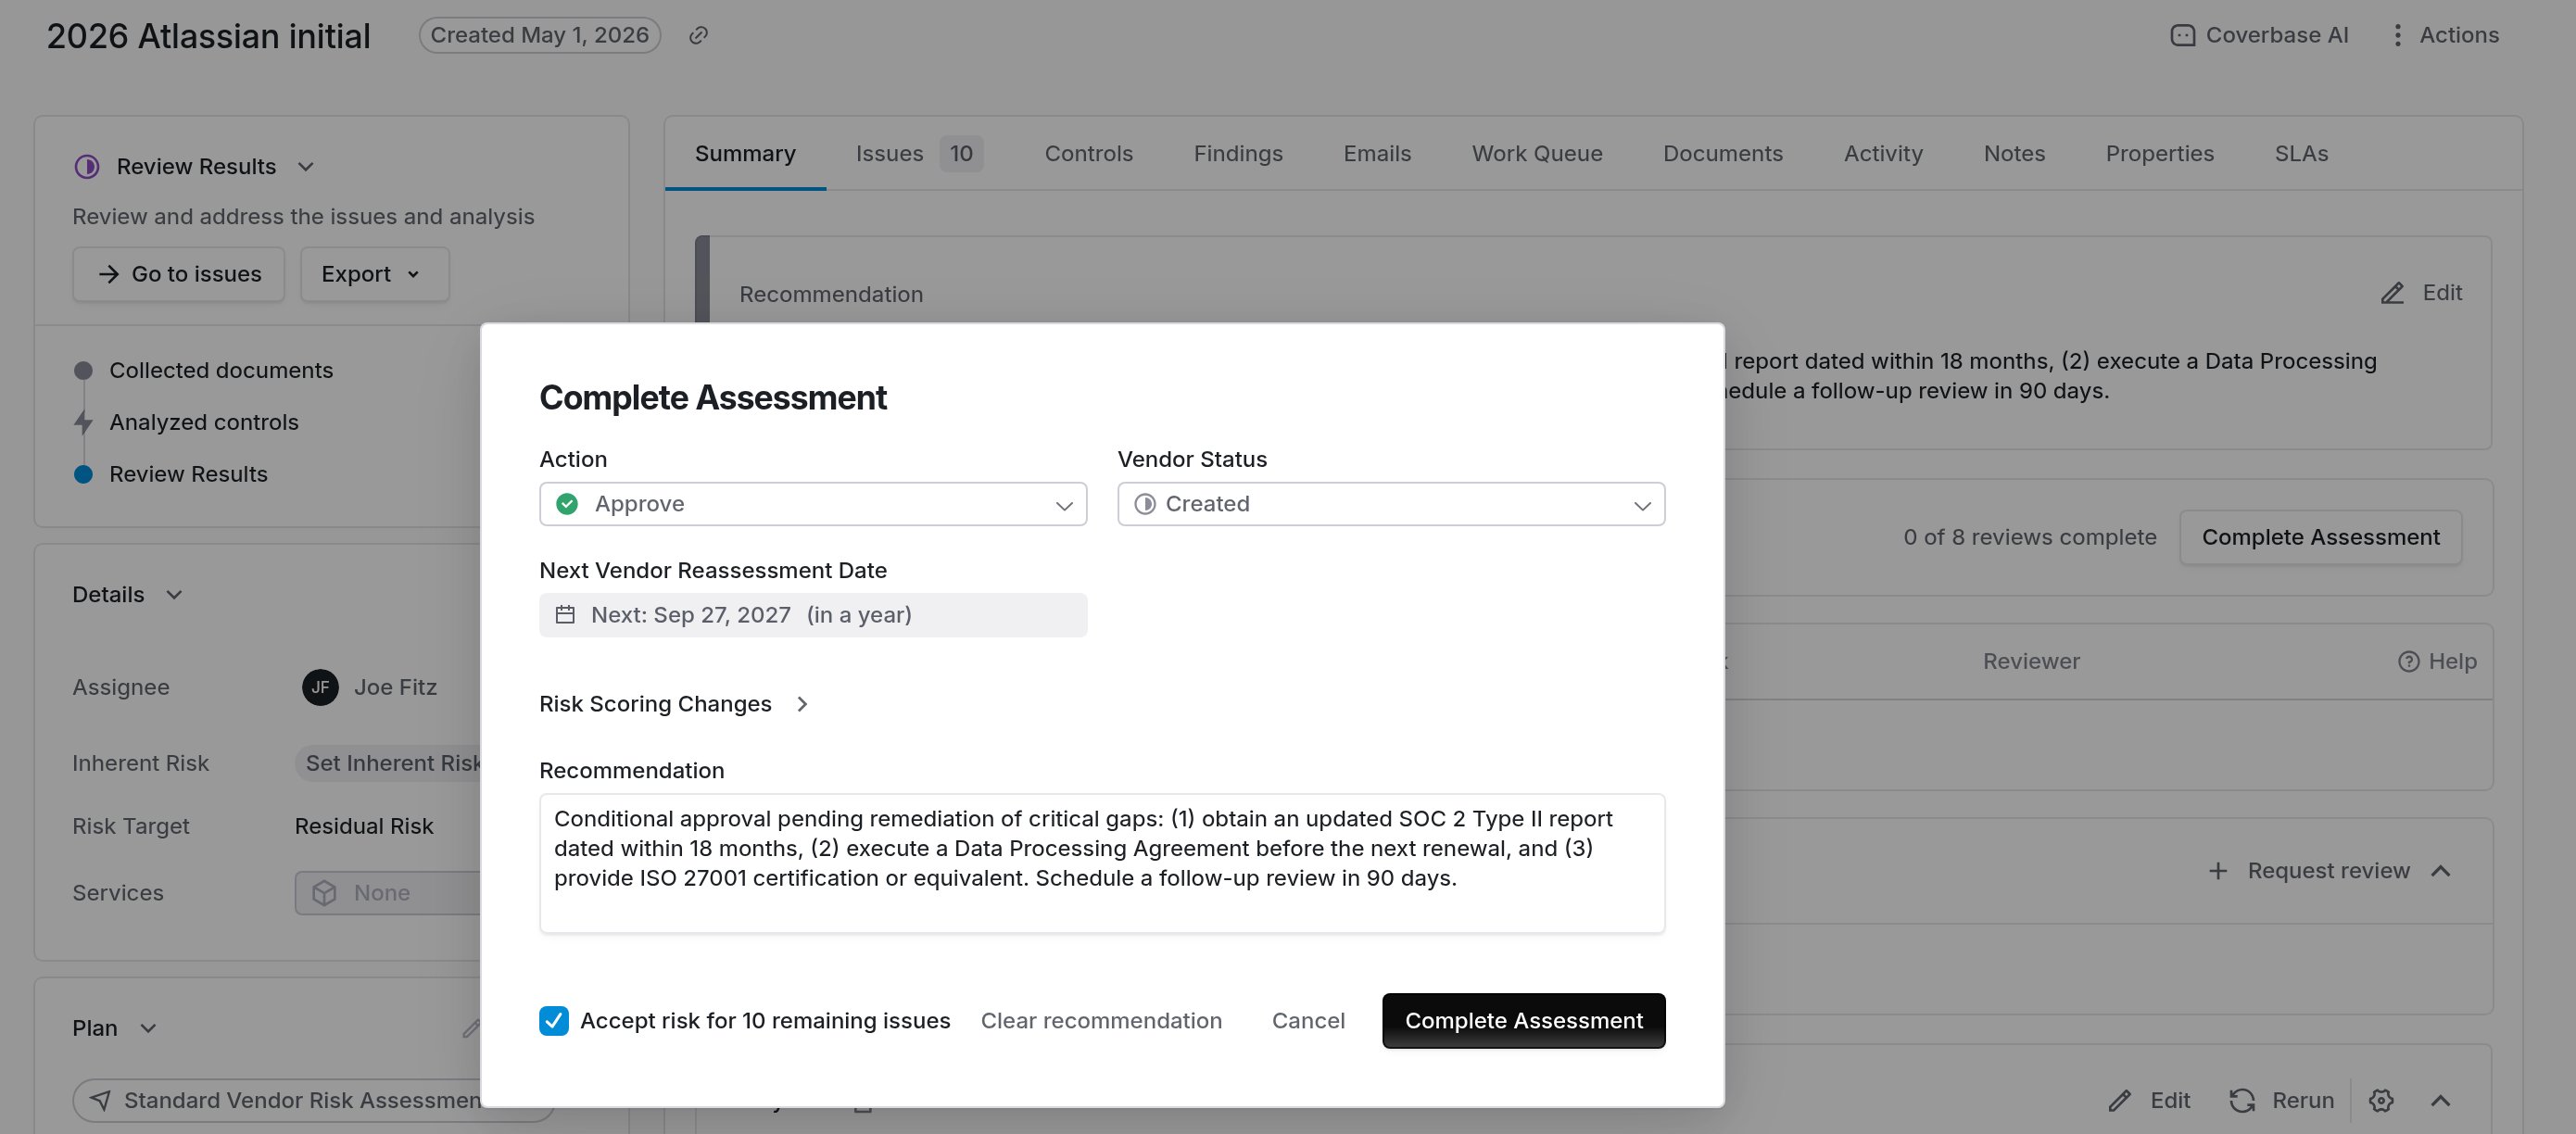
Task: Click 0 of 8 reviews complete text
Action: coord(2029,537)
